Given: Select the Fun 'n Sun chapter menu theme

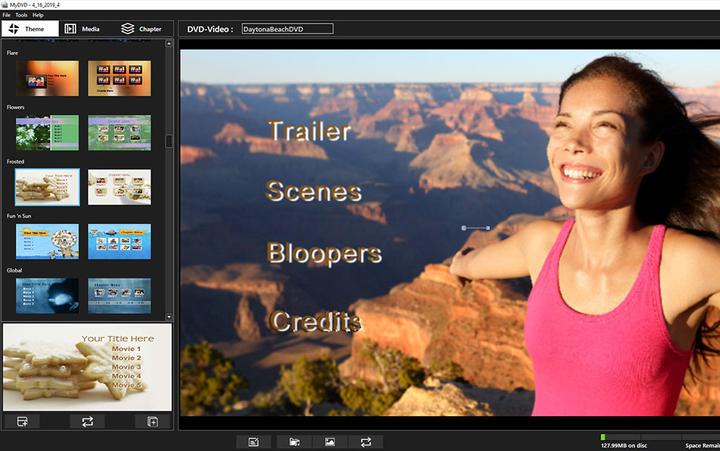Looking at the screenshot, I should 119,242.
